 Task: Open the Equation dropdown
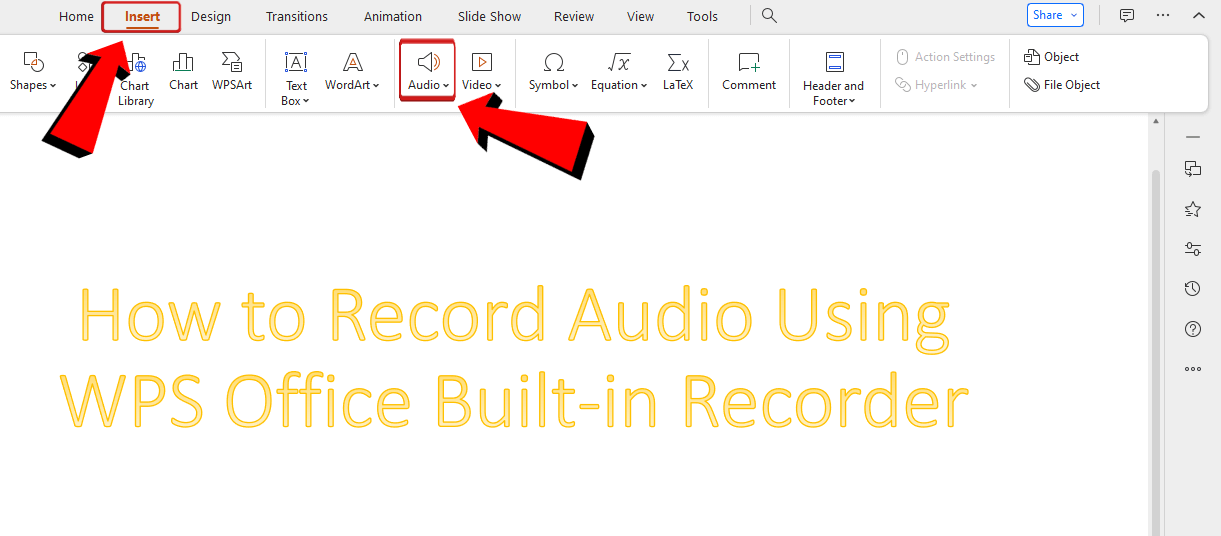pyautogui.click(x=619, y=72)
